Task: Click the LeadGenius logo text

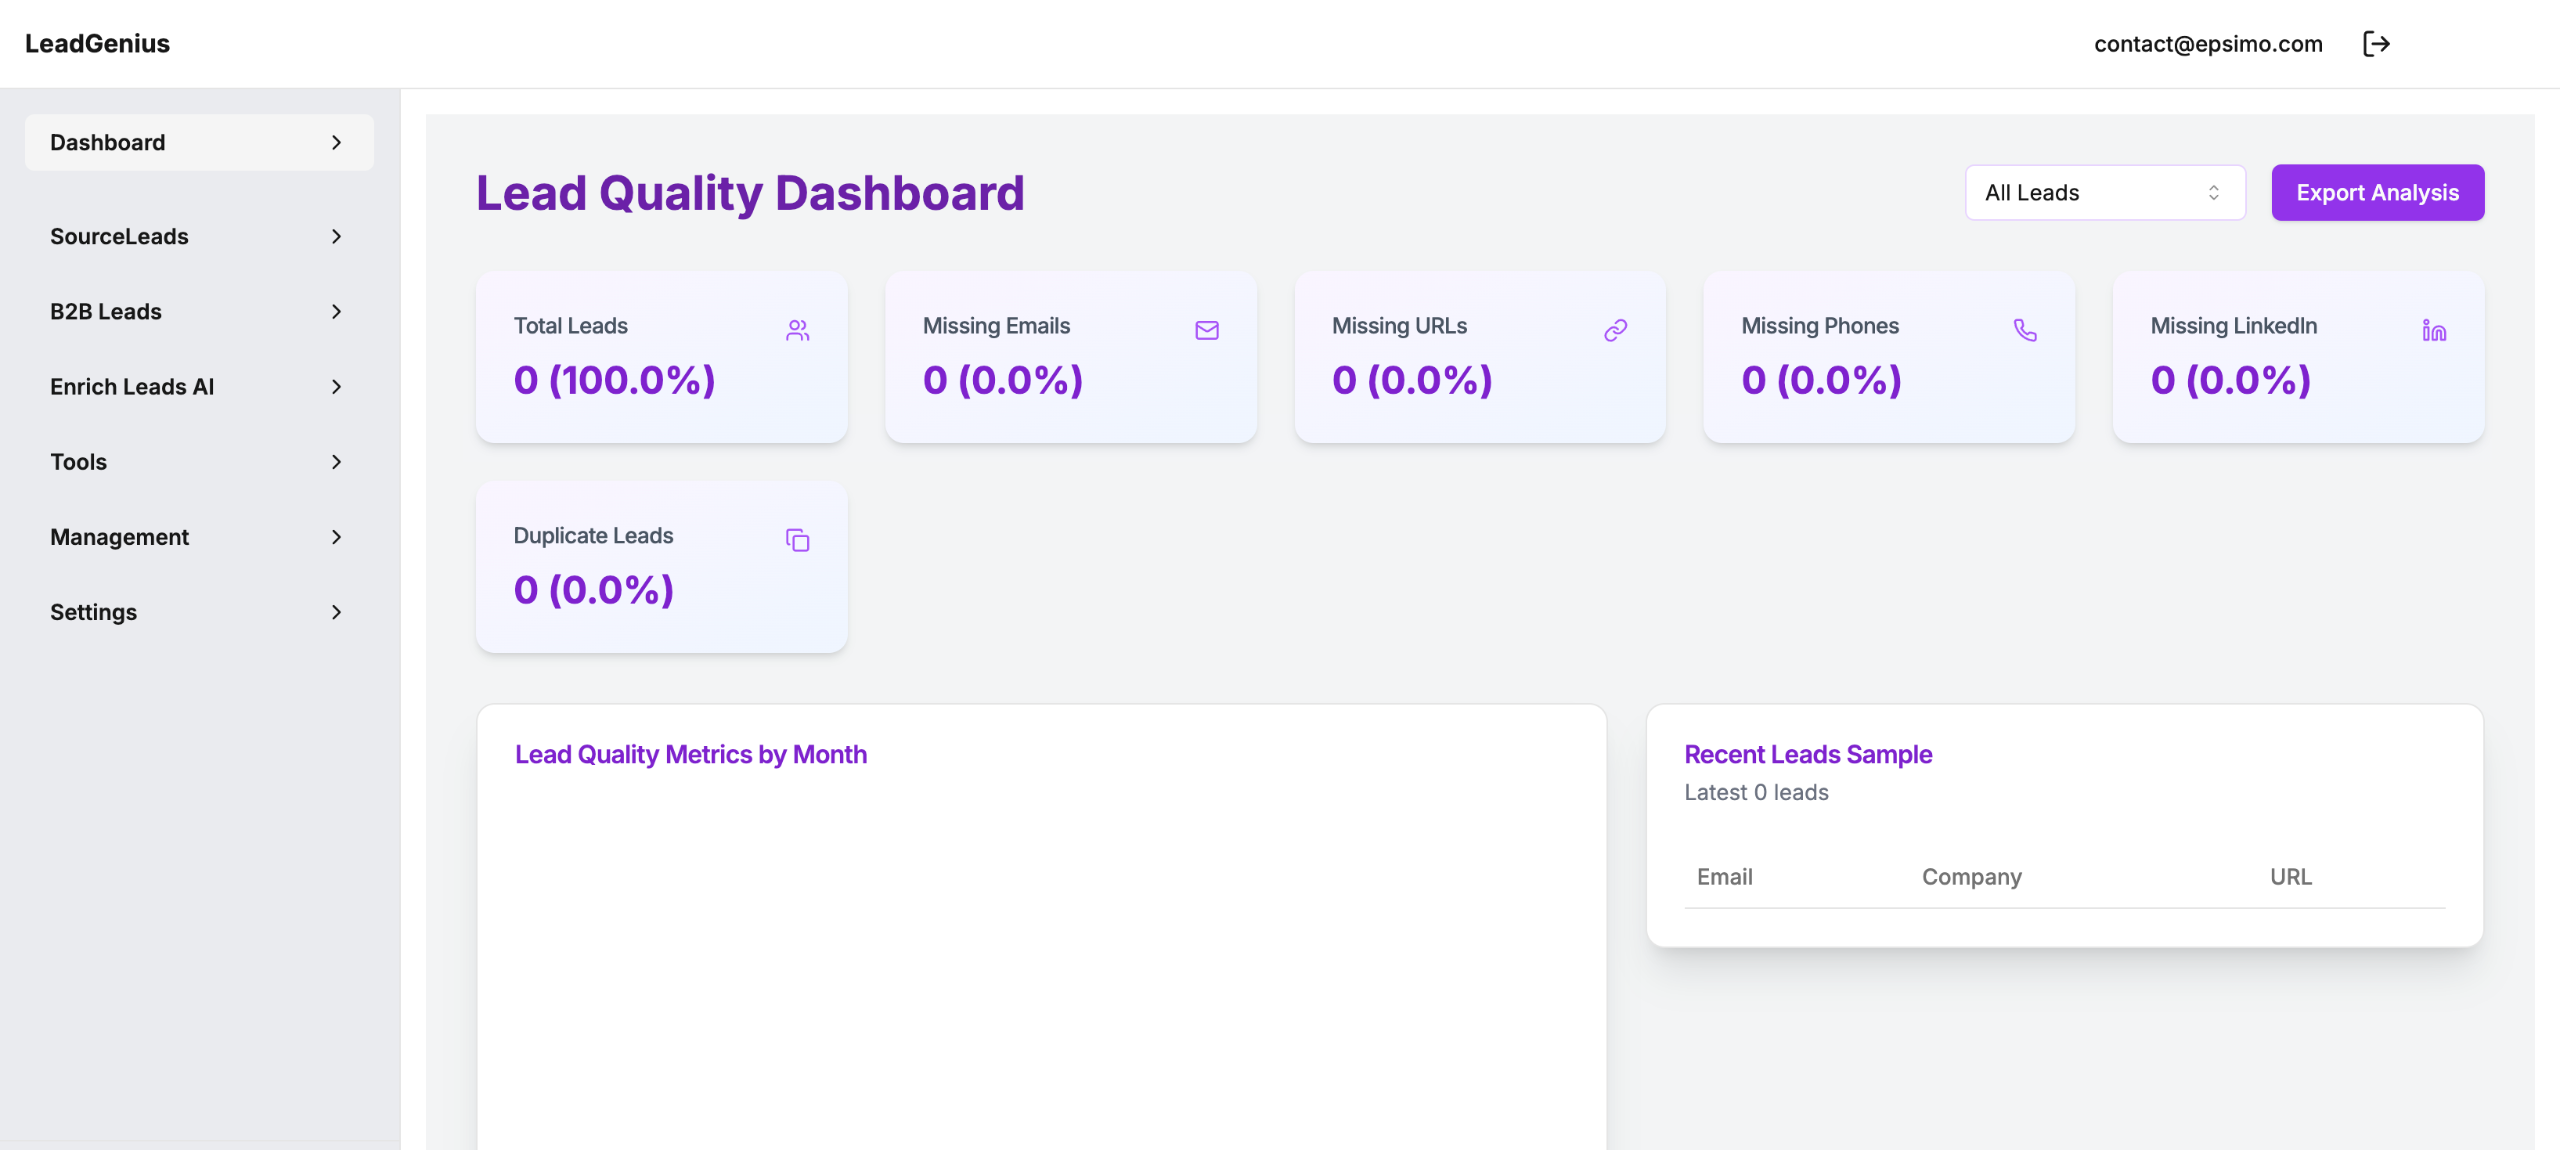Action: (x=97, y=44)
